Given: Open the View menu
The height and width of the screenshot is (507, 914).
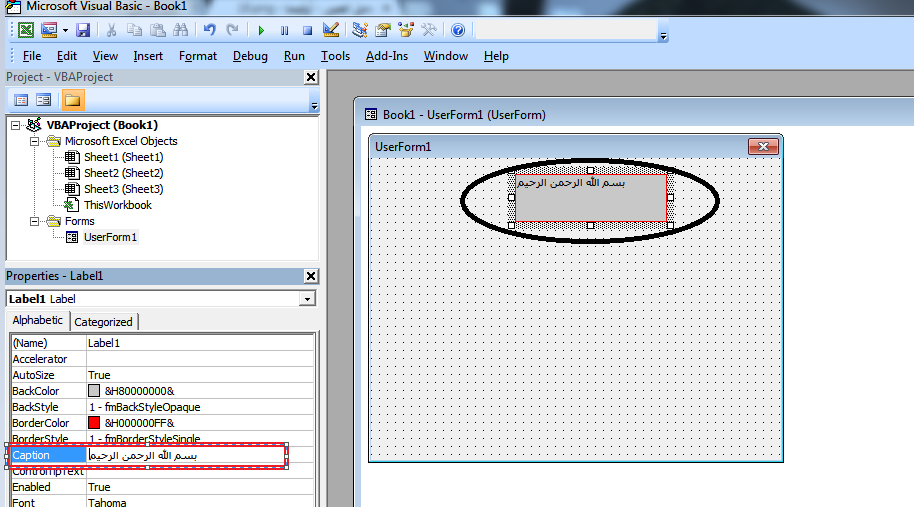Looking at the screenshot, I should click(x=105, y=56).
